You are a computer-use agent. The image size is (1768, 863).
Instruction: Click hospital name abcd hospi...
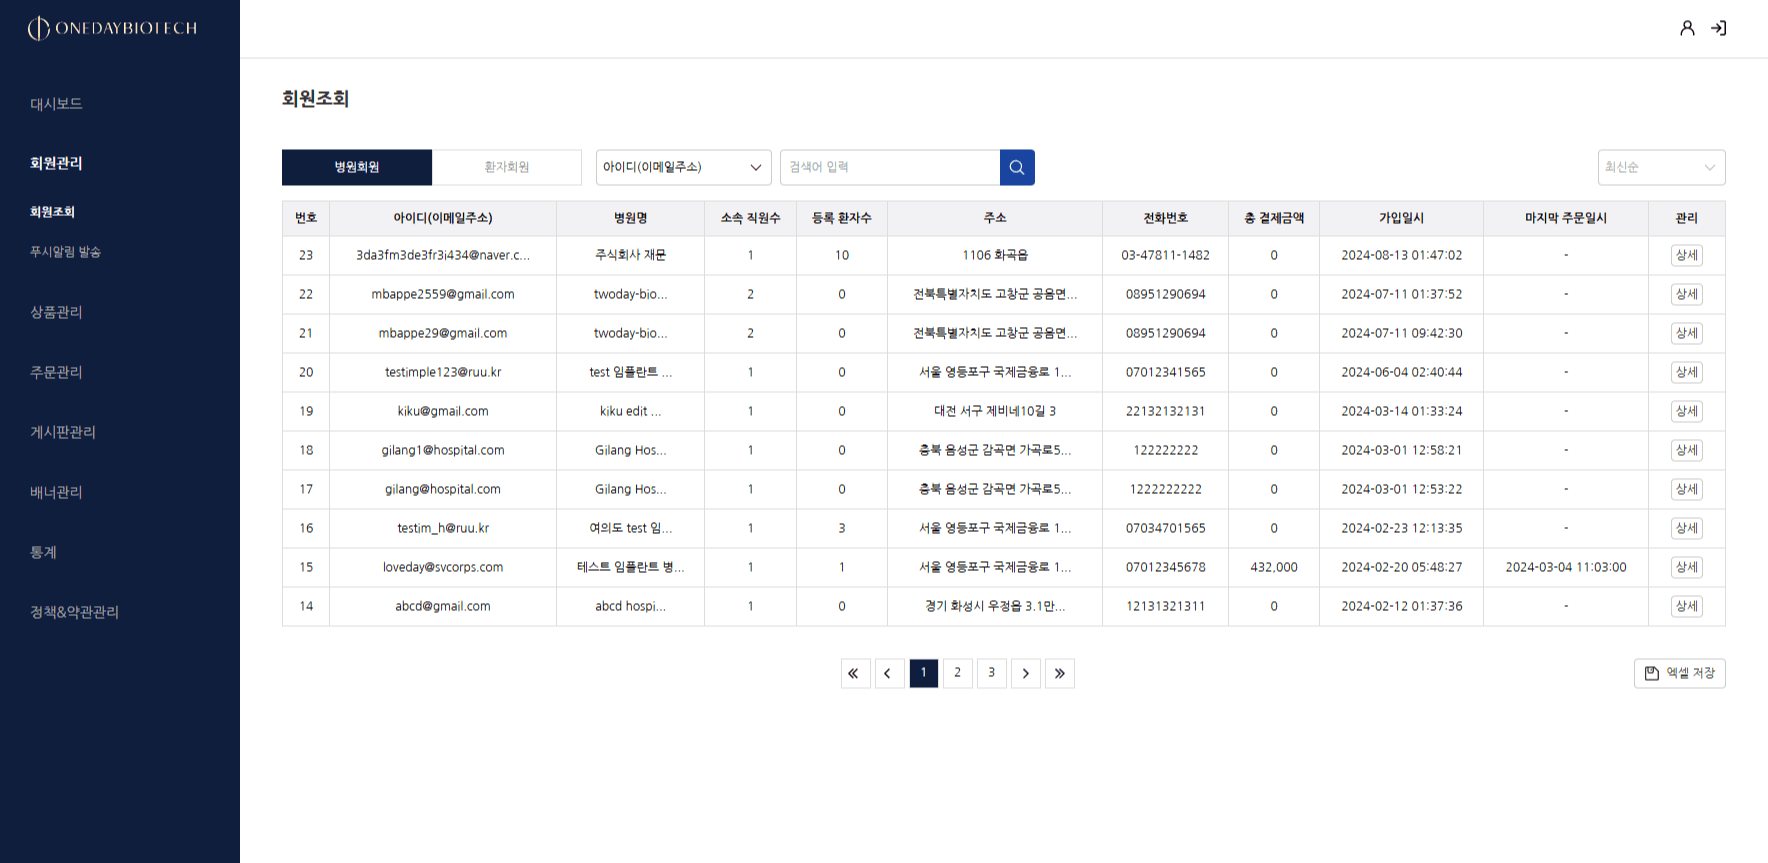point(630,606)
